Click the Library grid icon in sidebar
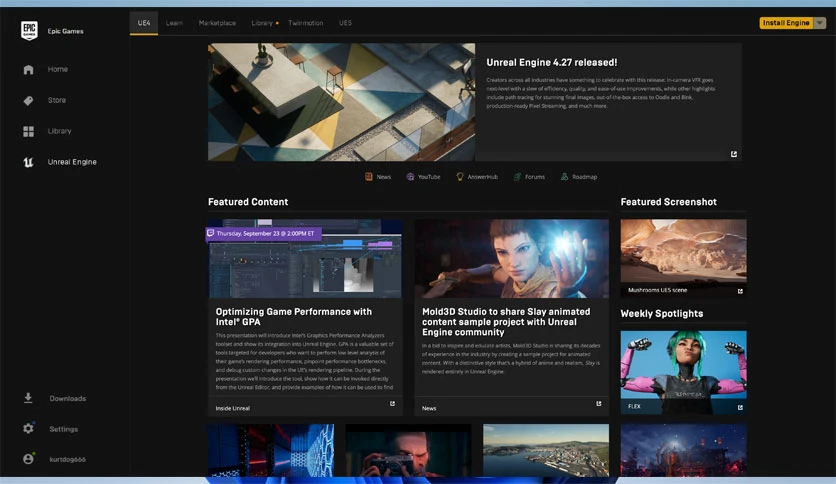 tap(28, 131)
